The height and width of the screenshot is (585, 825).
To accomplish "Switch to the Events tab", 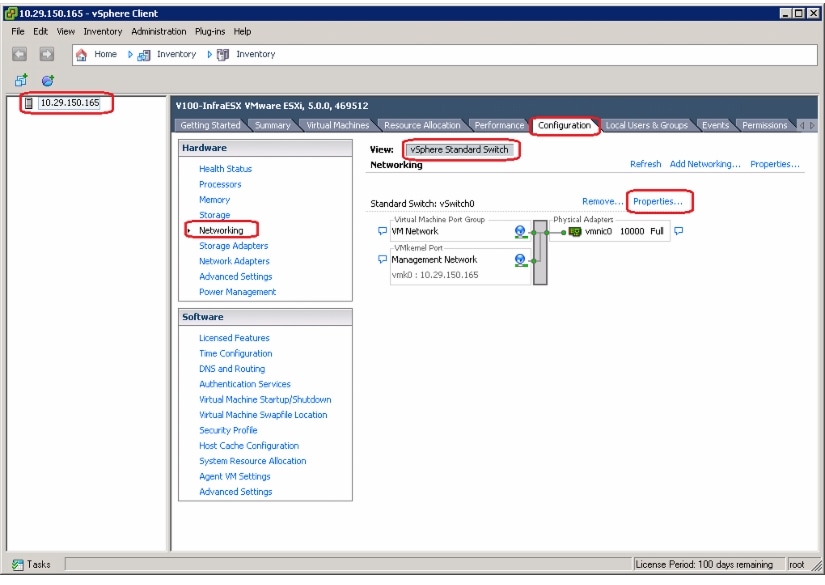I will 716,125.
